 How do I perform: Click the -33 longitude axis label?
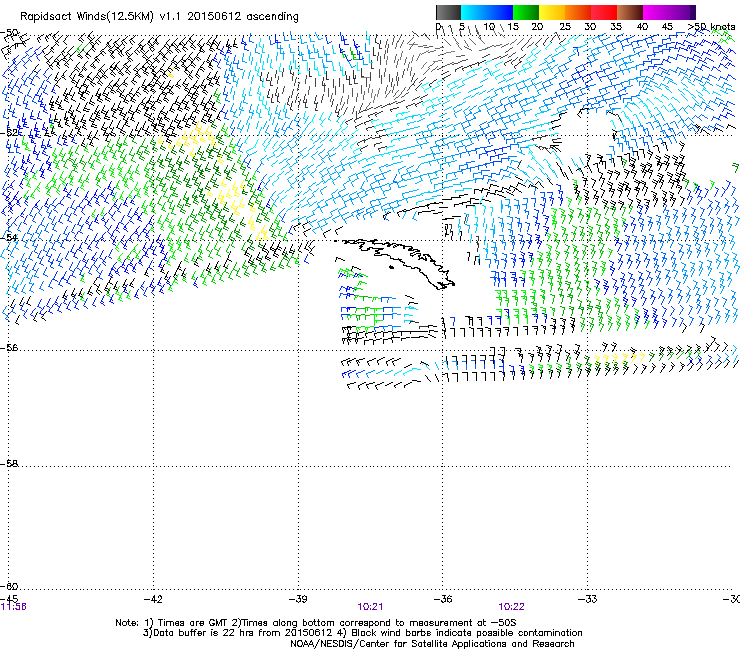click(x=587, y=599)
